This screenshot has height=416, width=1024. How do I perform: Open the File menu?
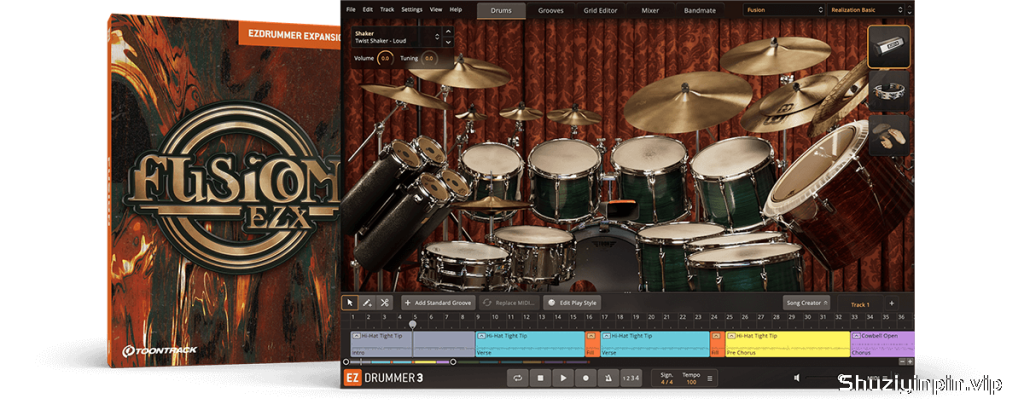point(351,10)
